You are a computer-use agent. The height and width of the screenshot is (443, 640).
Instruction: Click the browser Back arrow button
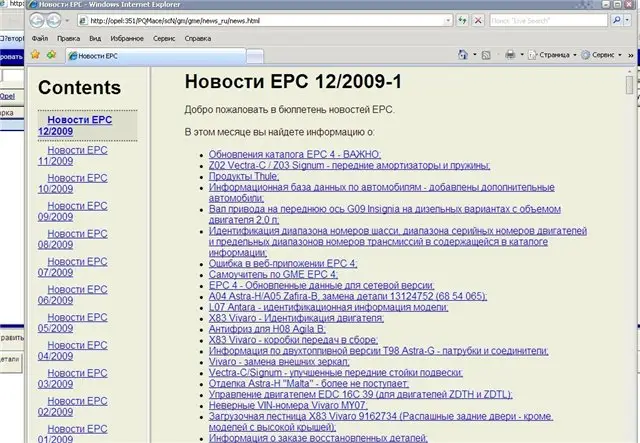37,20
